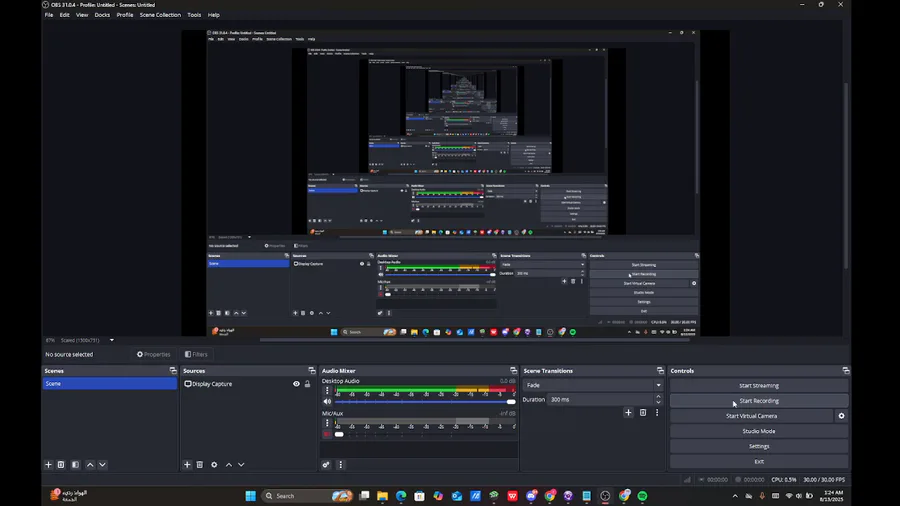Click the Start Streaming button
The image size is (900, 506).
click(x=759, y=386)
